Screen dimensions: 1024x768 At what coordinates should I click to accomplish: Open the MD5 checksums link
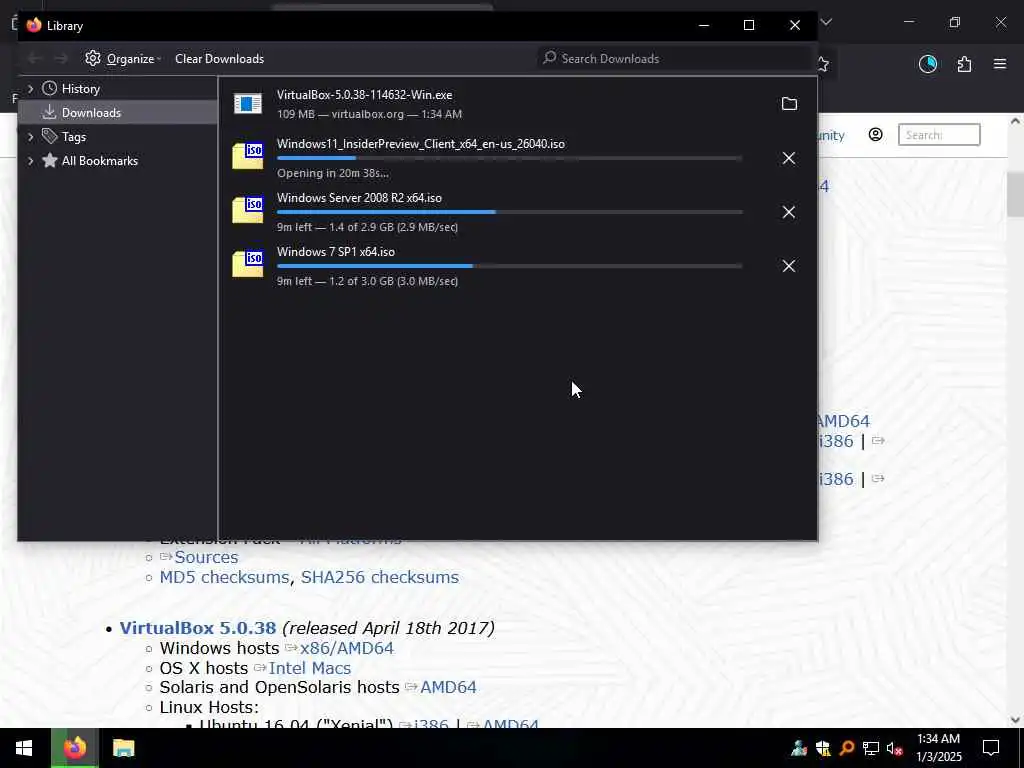(224, 577)
